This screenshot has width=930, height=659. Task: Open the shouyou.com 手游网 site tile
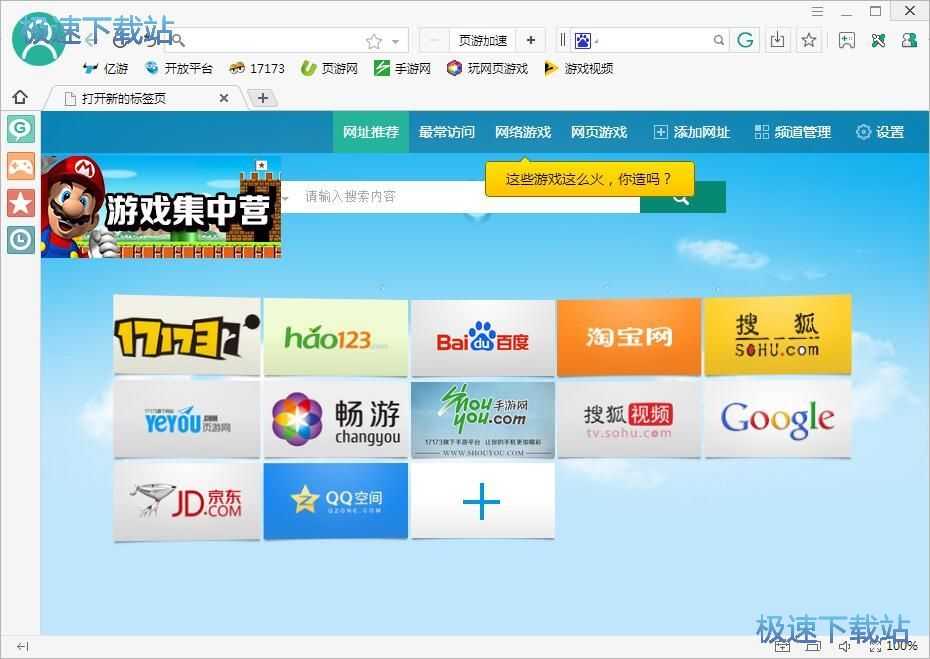point(483,419)
